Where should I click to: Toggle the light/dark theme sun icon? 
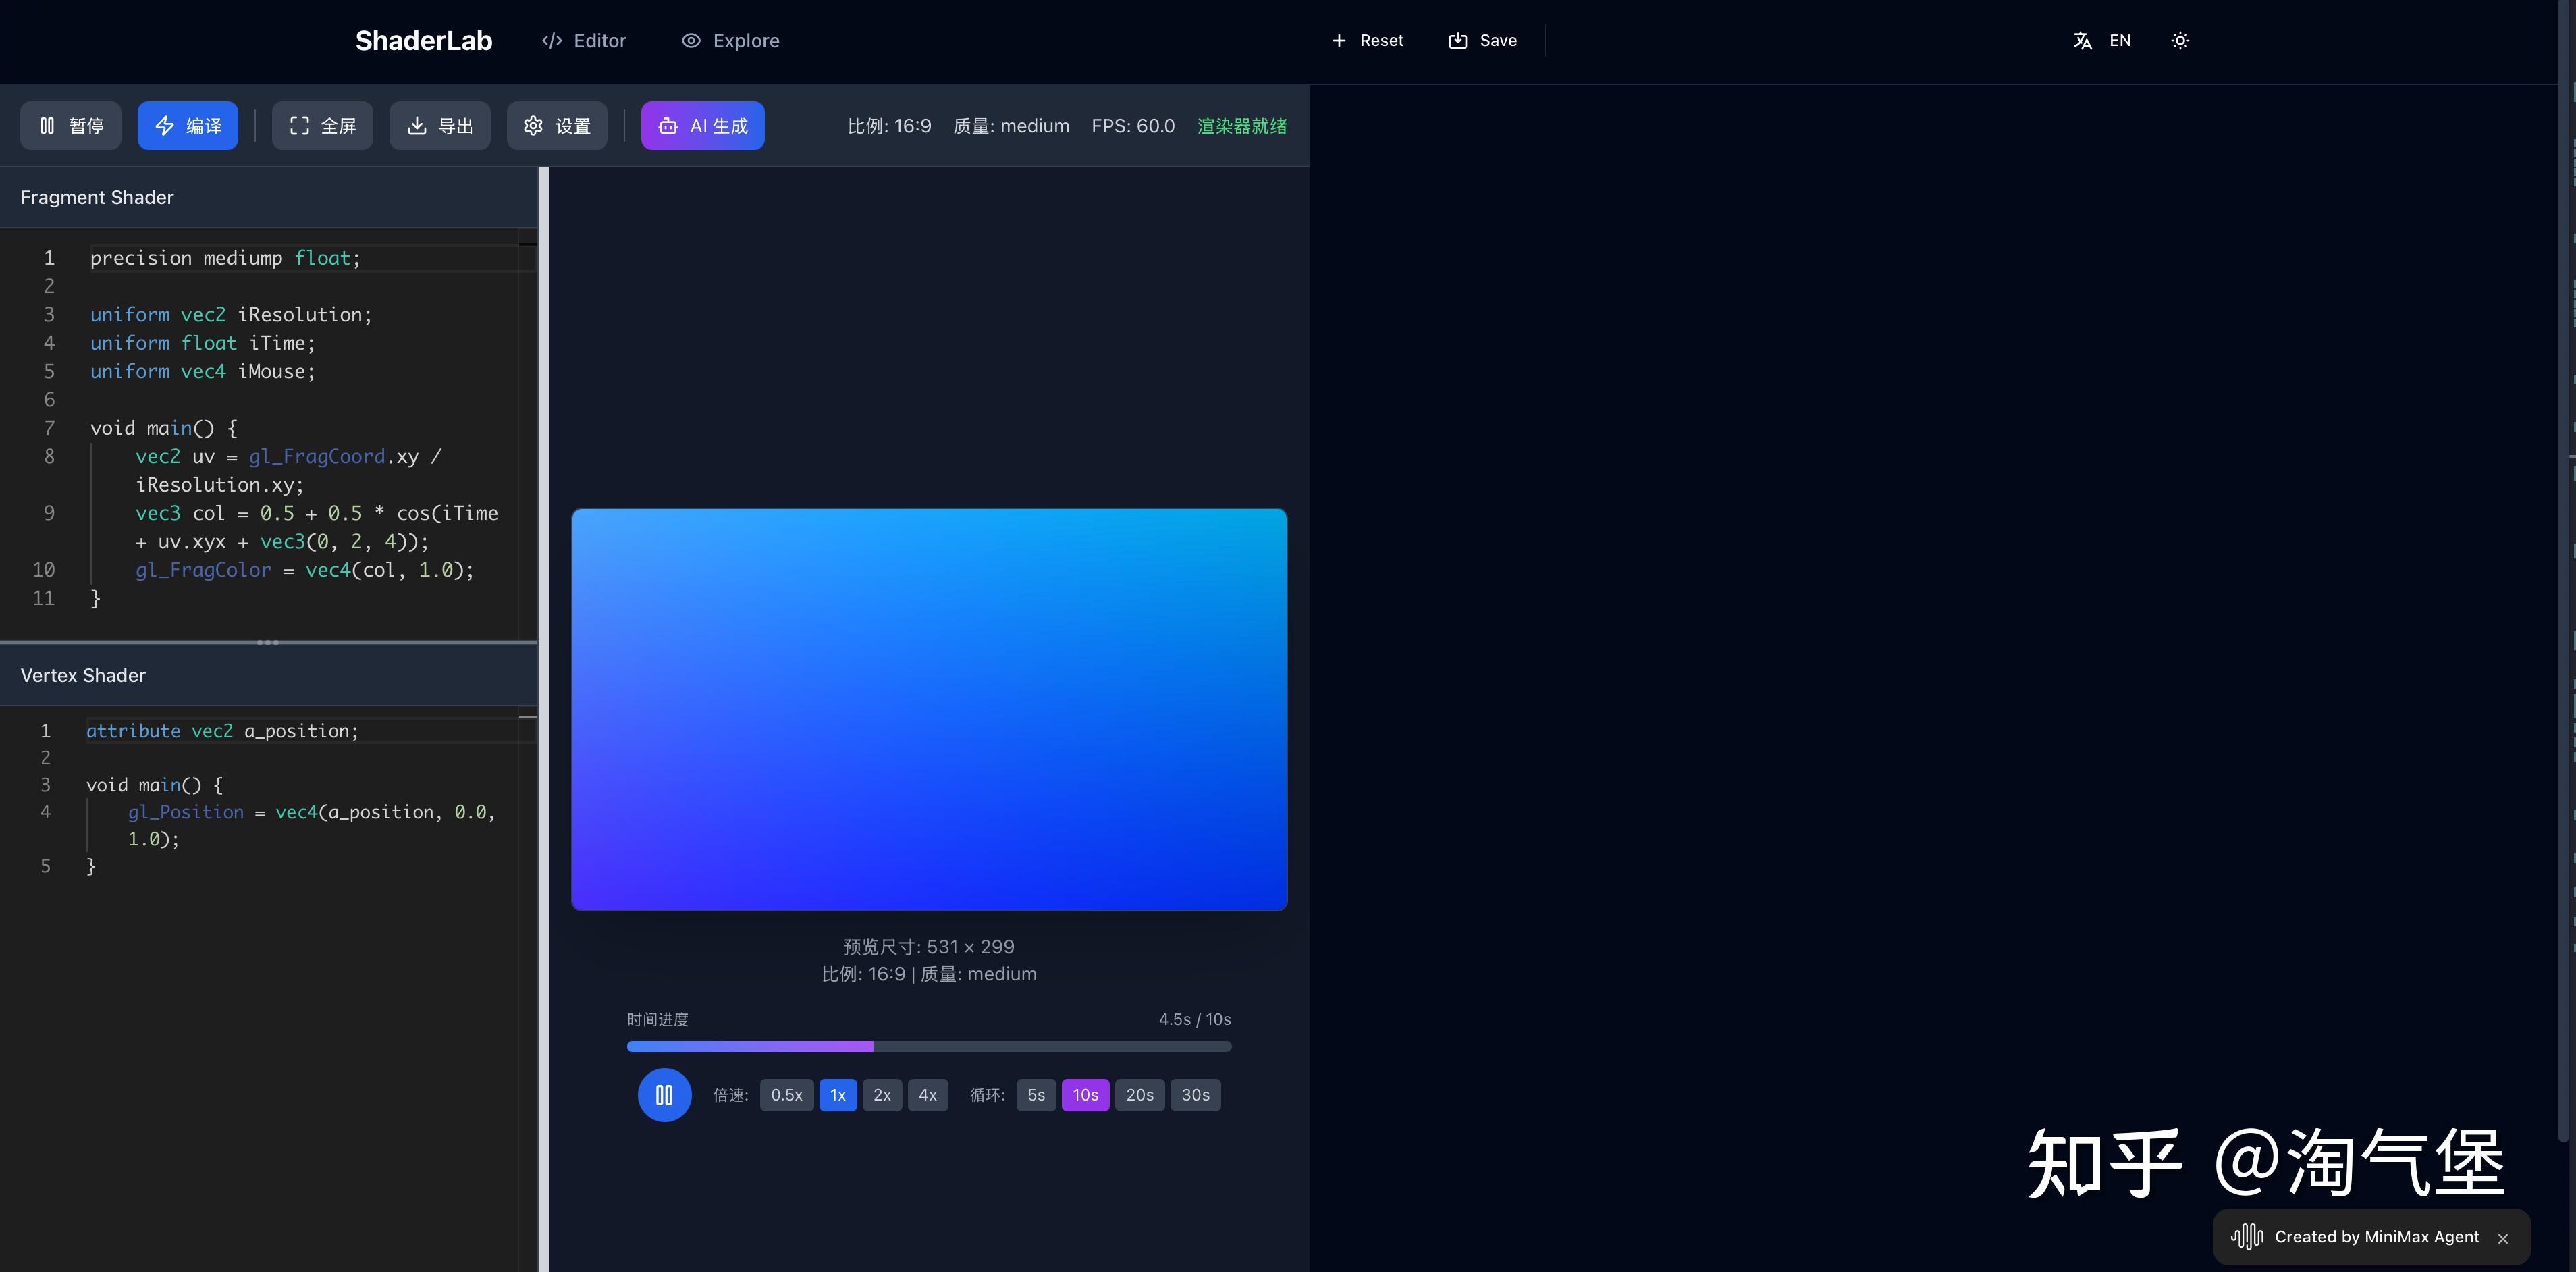pos(2180,41)
